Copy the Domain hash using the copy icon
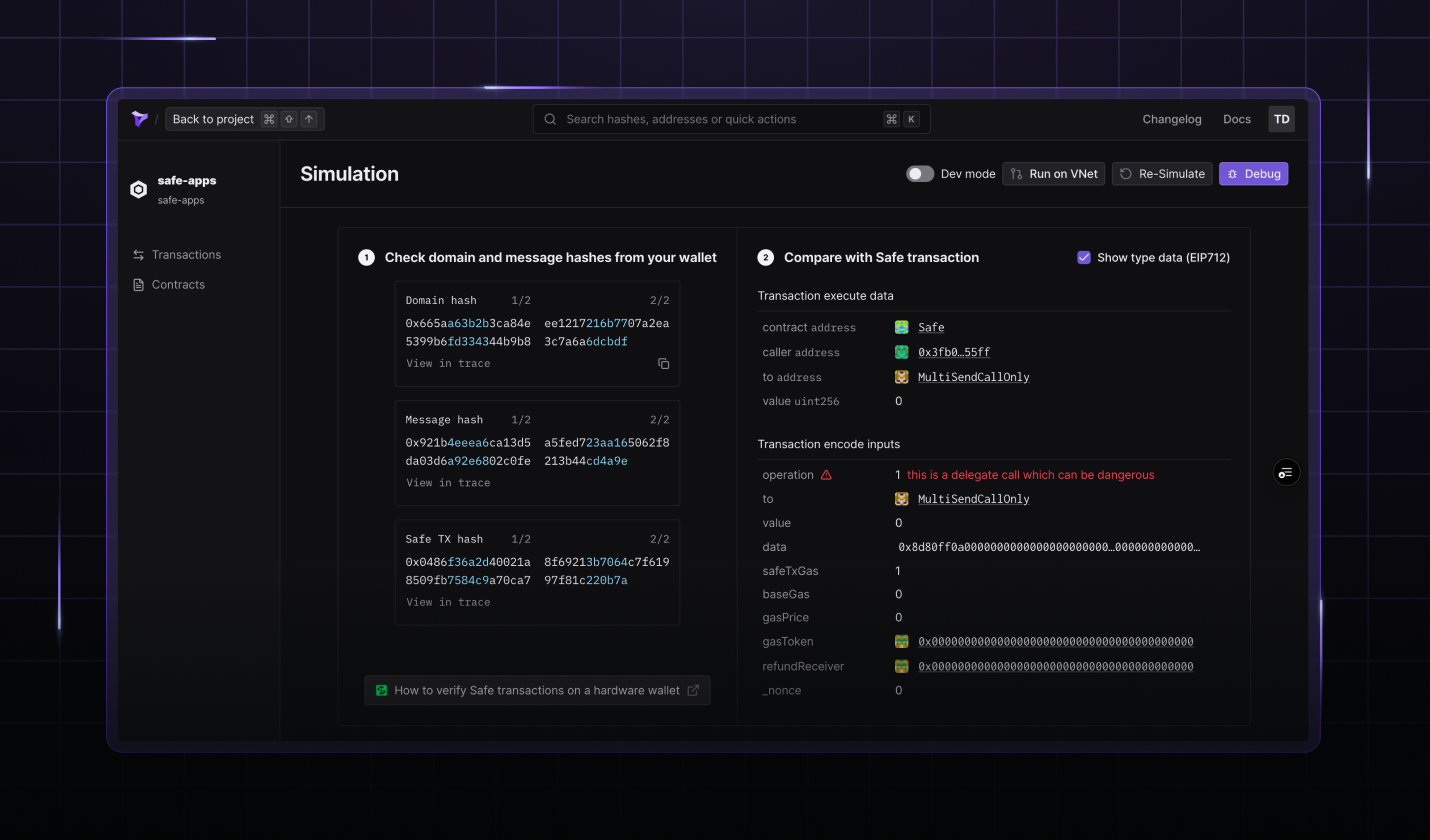 point(663,363)
